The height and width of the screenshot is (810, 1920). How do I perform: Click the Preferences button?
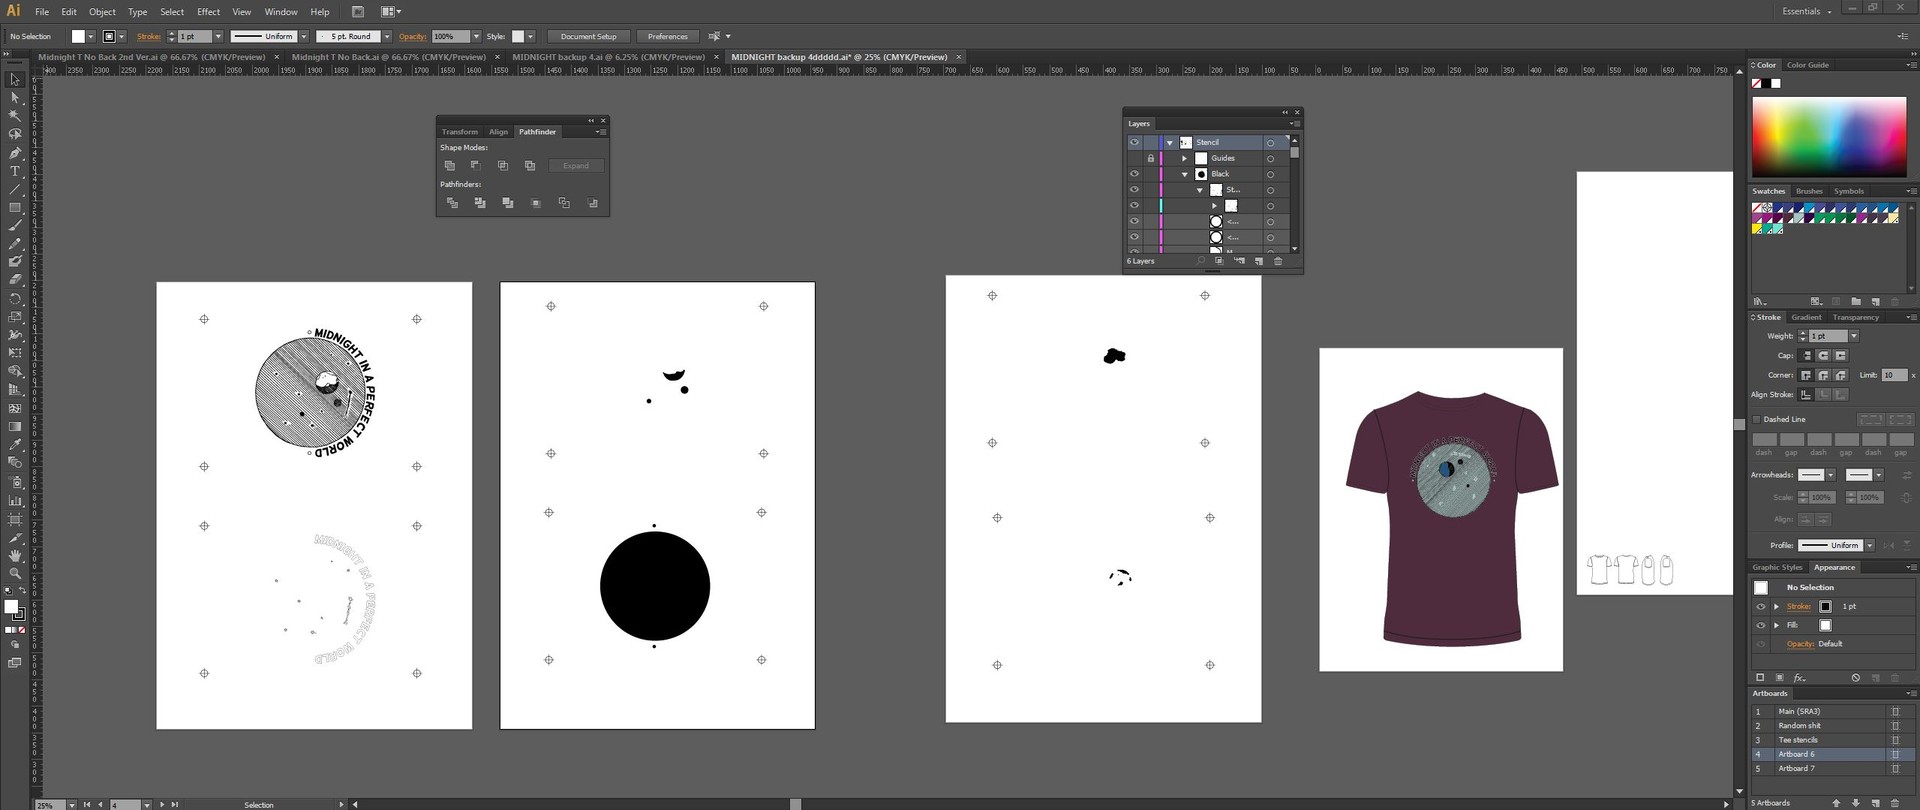pos(667,36)
